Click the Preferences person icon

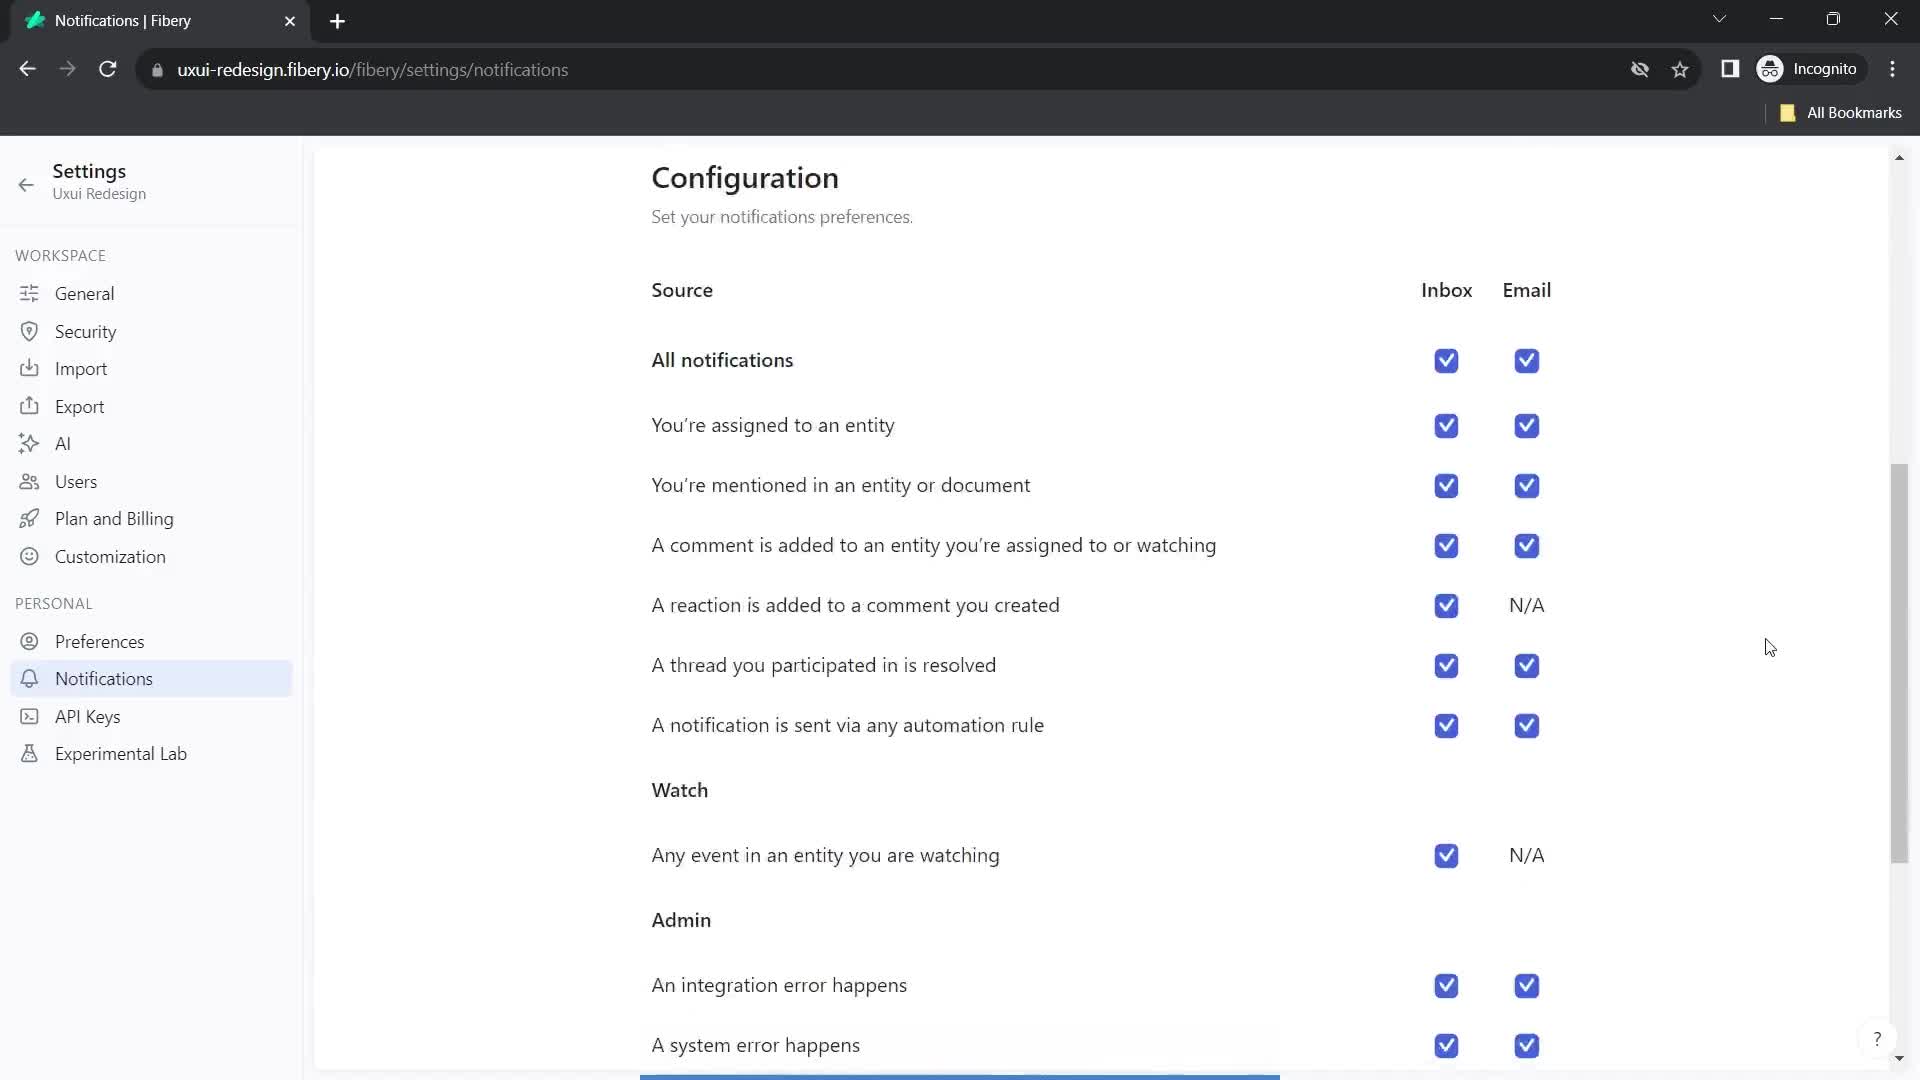pyautogui.click(x=29, y=641)
